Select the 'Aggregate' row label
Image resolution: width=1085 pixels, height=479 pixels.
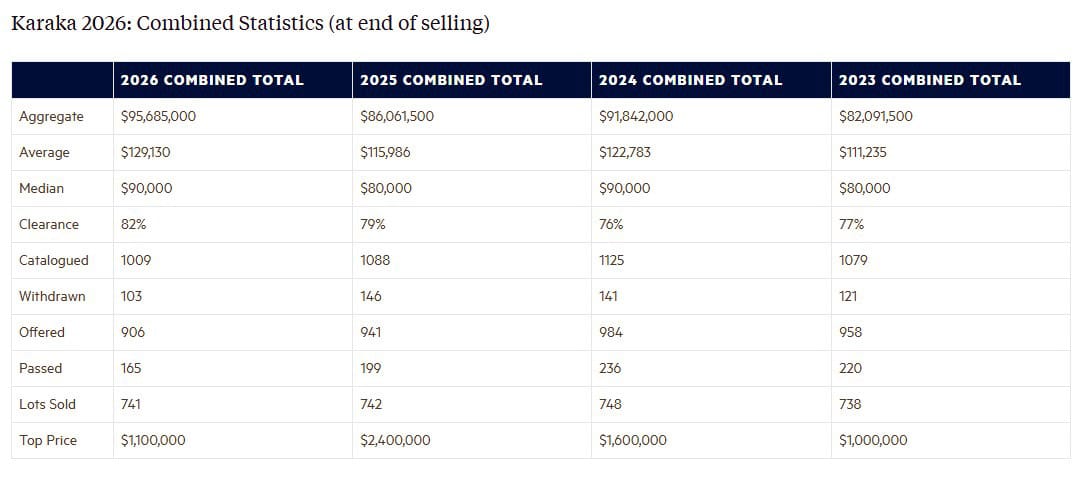point(52,116)
